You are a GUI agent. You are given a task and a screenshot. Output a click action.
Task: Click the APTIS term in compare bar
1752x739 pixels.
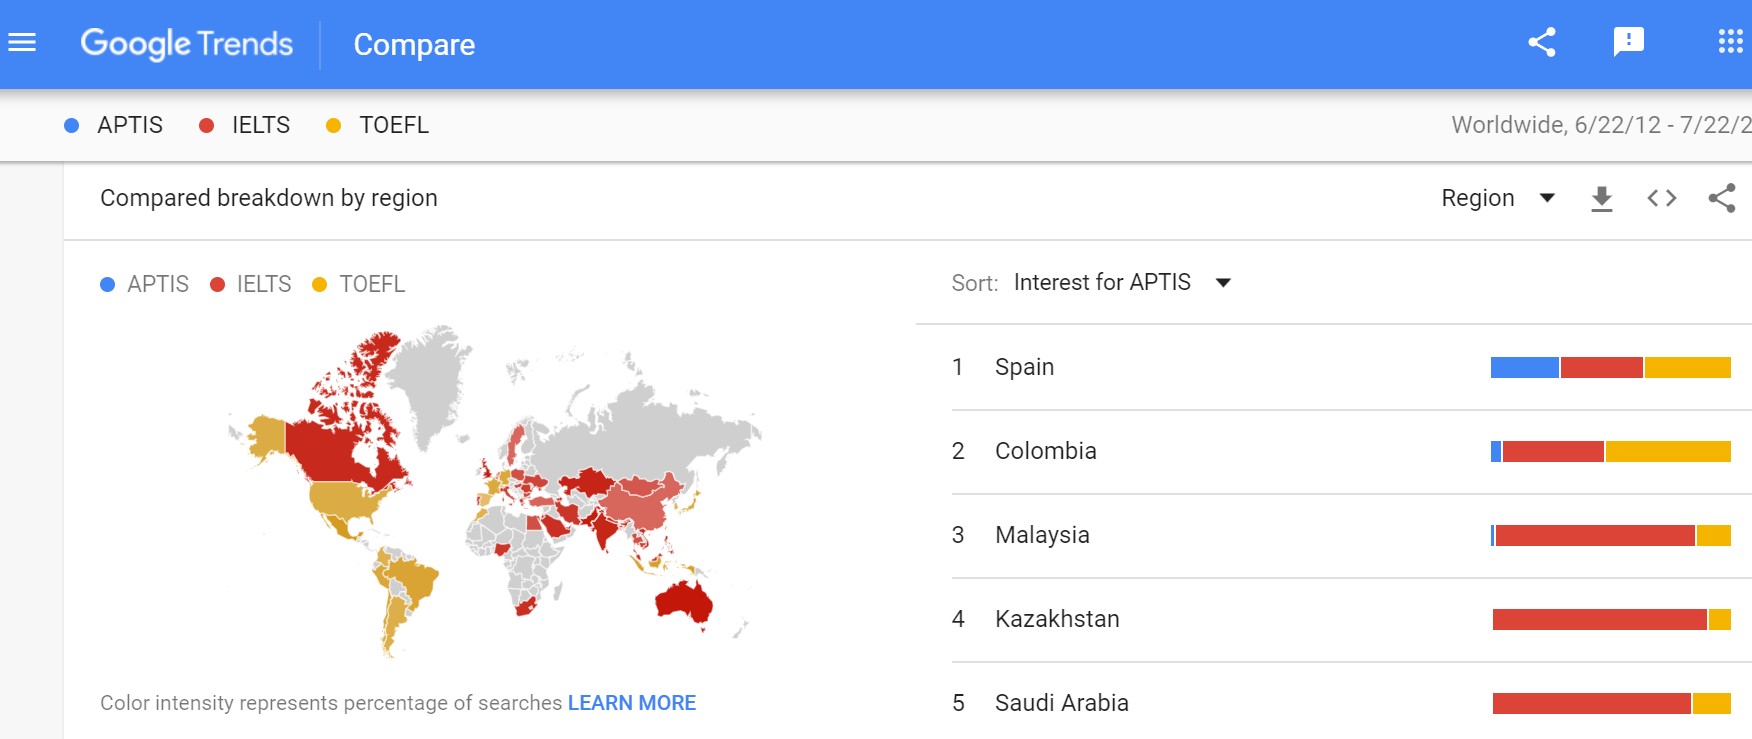click(129, 125)
